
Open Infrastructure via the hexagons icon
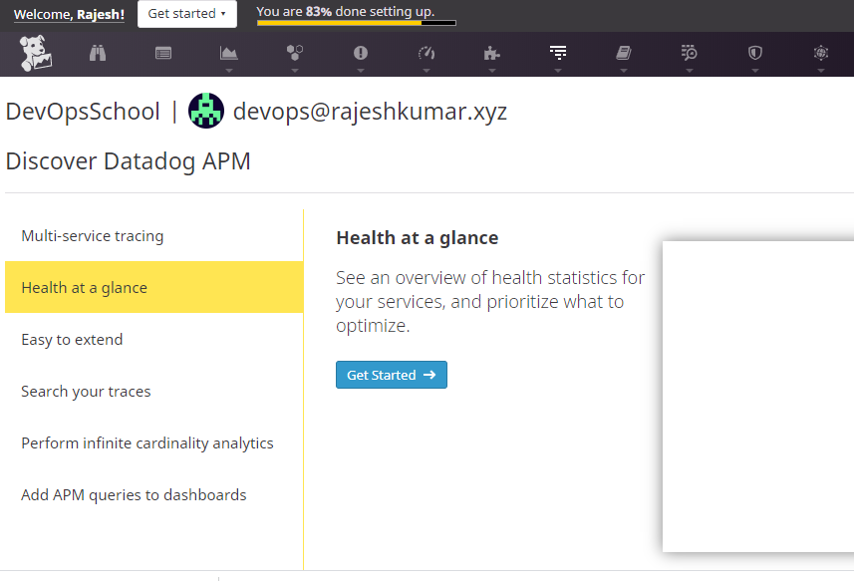pyautogui.click(x=294, y=54)
